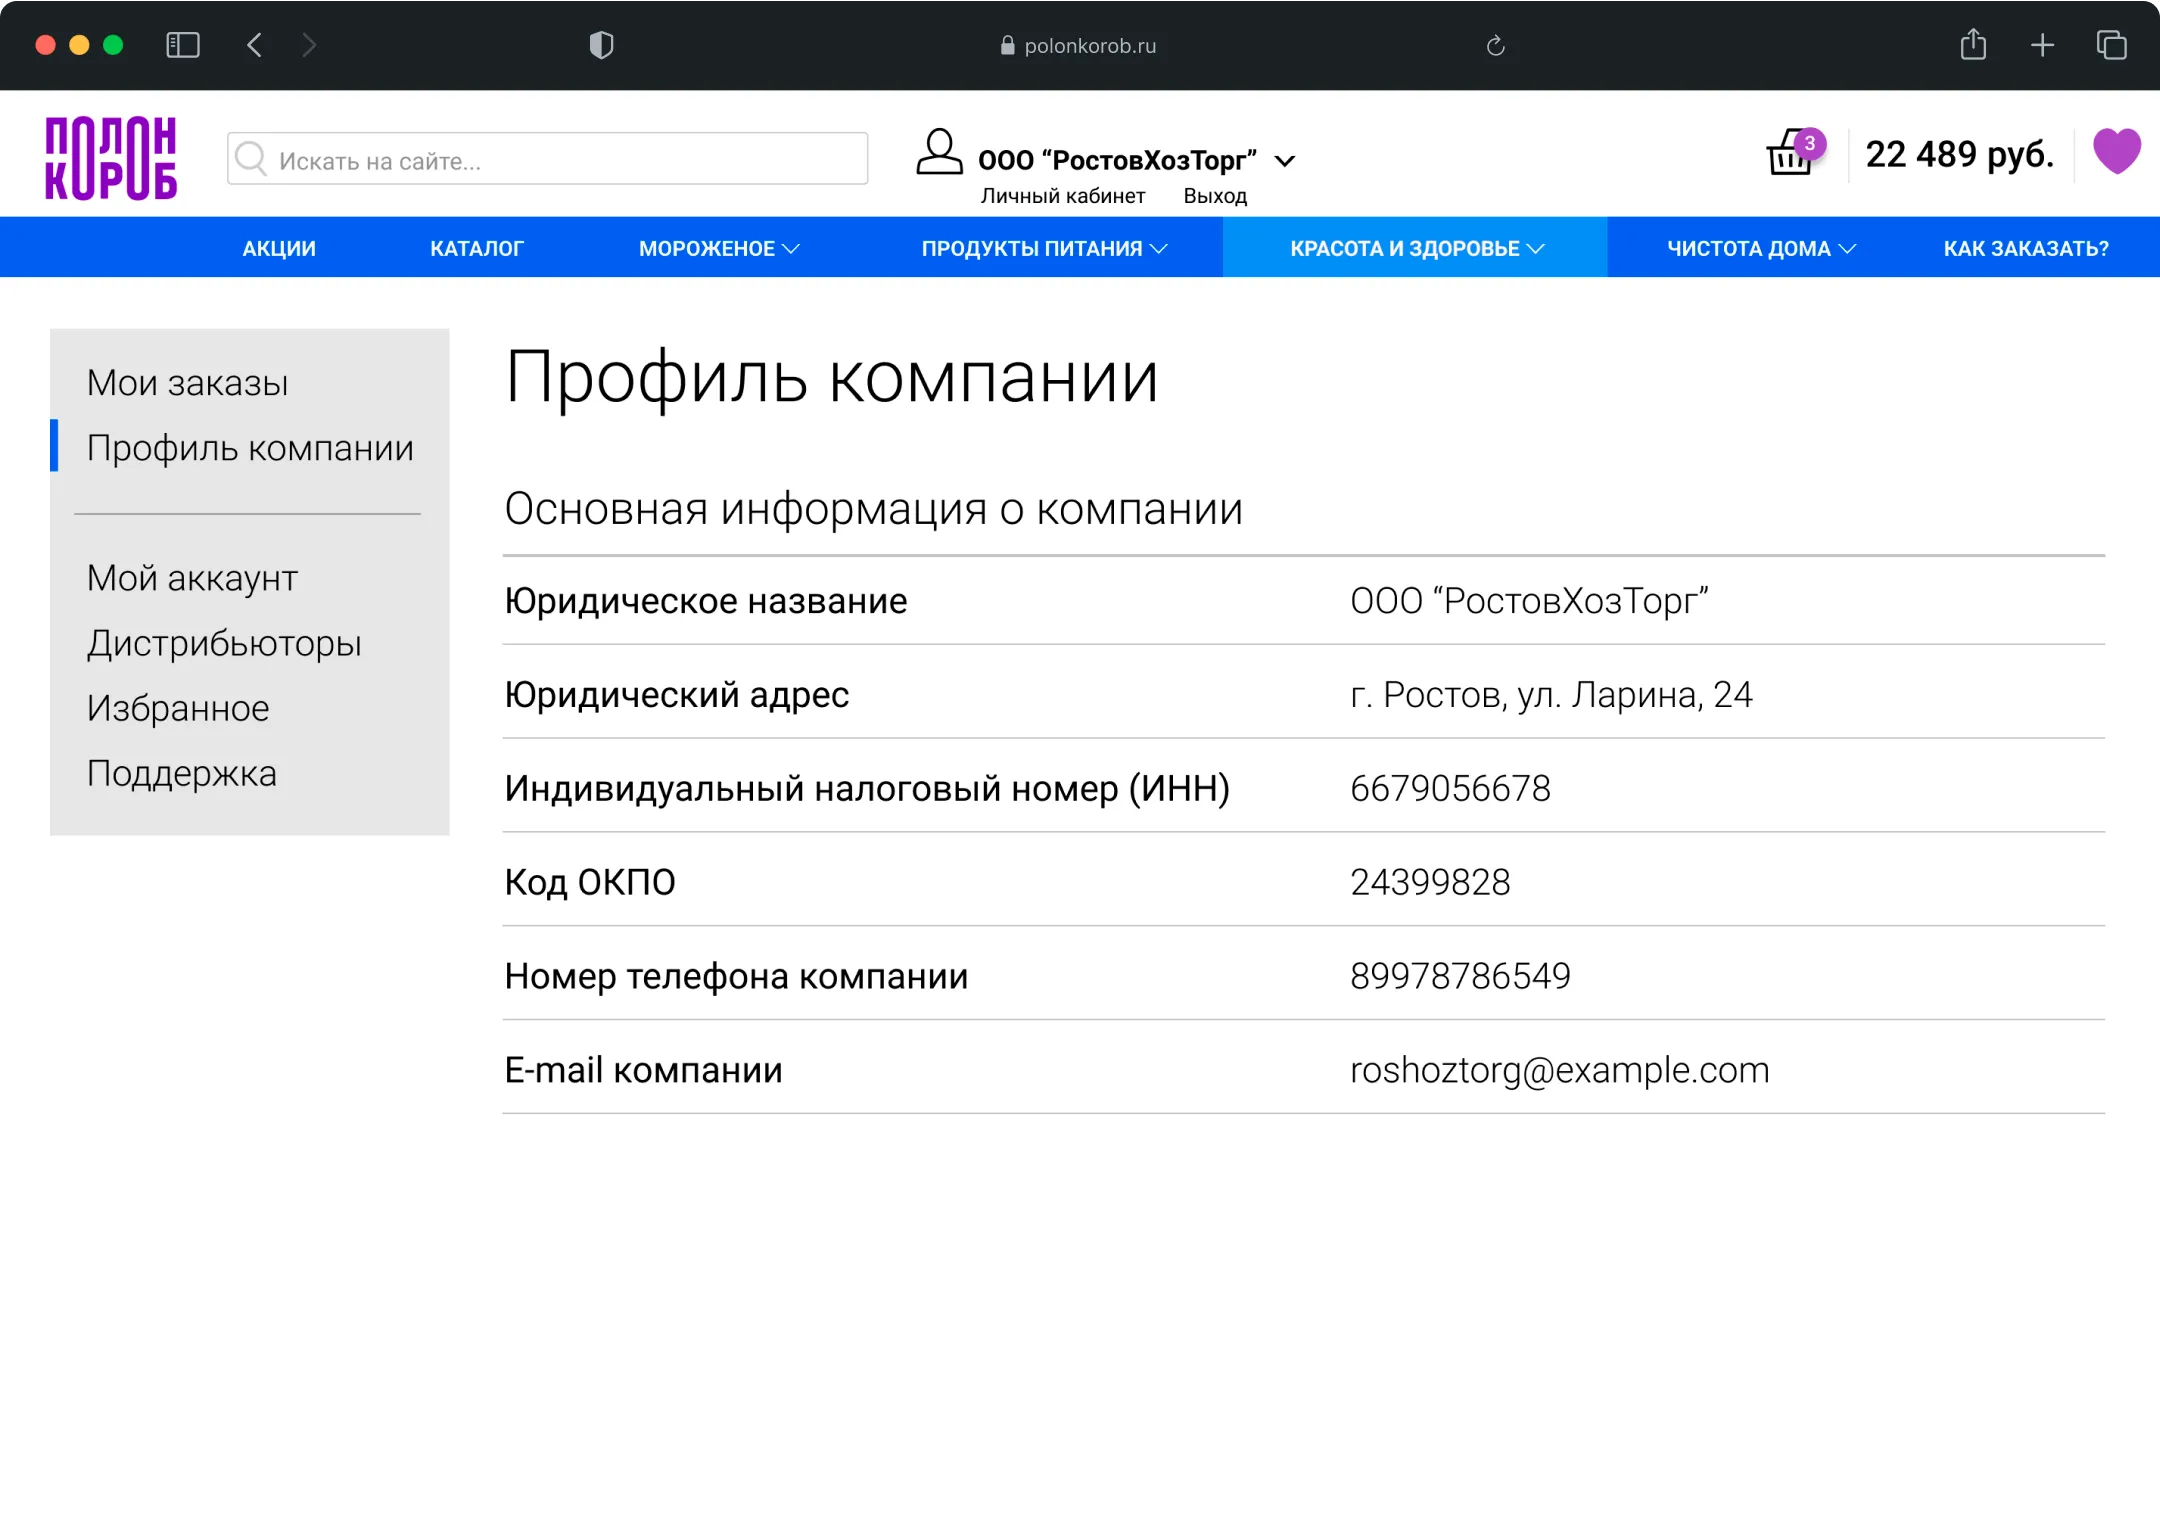
Task: Show the tab overview icon
Action: [x=2111, y=45]
